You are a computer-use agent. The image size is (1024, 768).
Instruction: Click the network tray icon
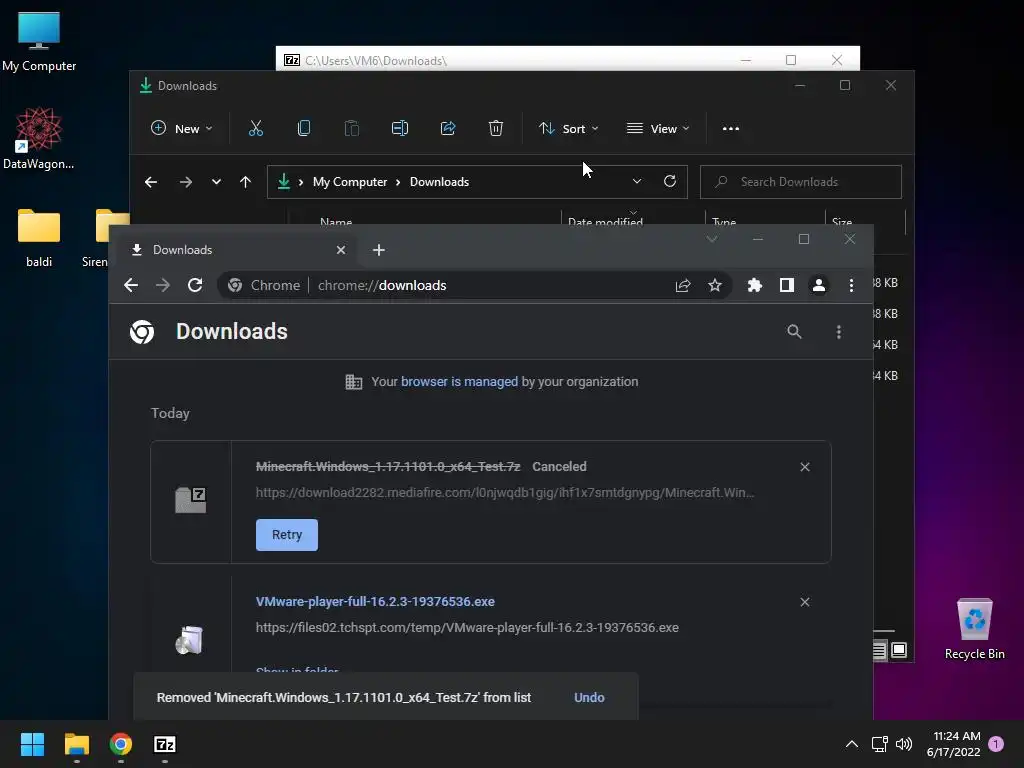pos(879,744)
